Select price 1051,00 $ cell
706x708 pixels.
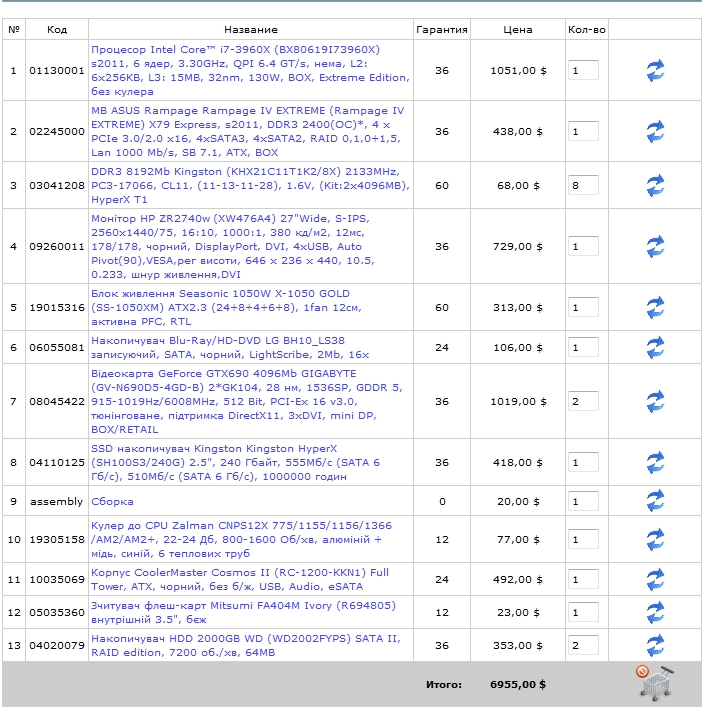518,70
